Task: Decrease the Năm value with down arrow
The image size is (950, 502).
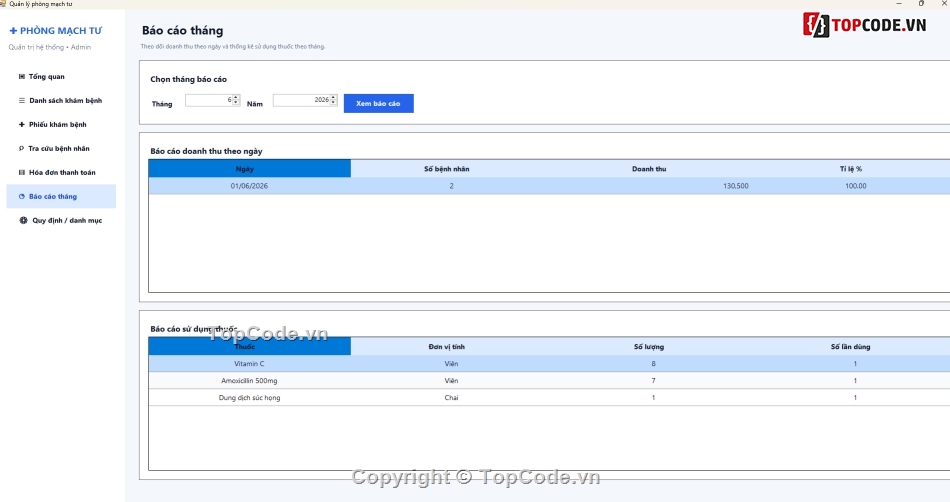Action: [333, 102]
